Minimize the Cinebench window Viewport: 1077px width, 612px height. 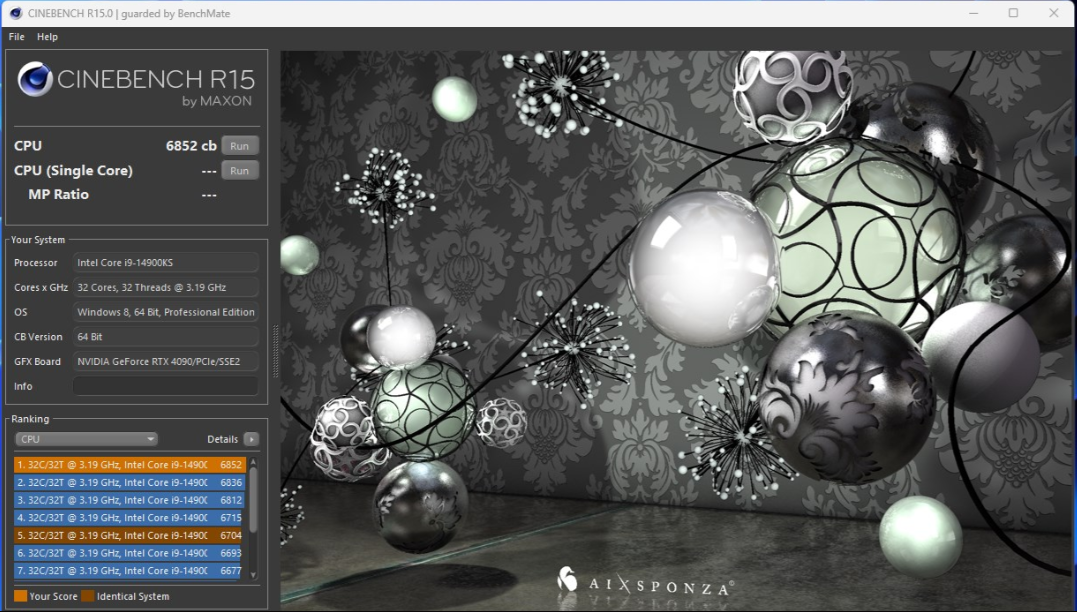(x=973, y=13)
